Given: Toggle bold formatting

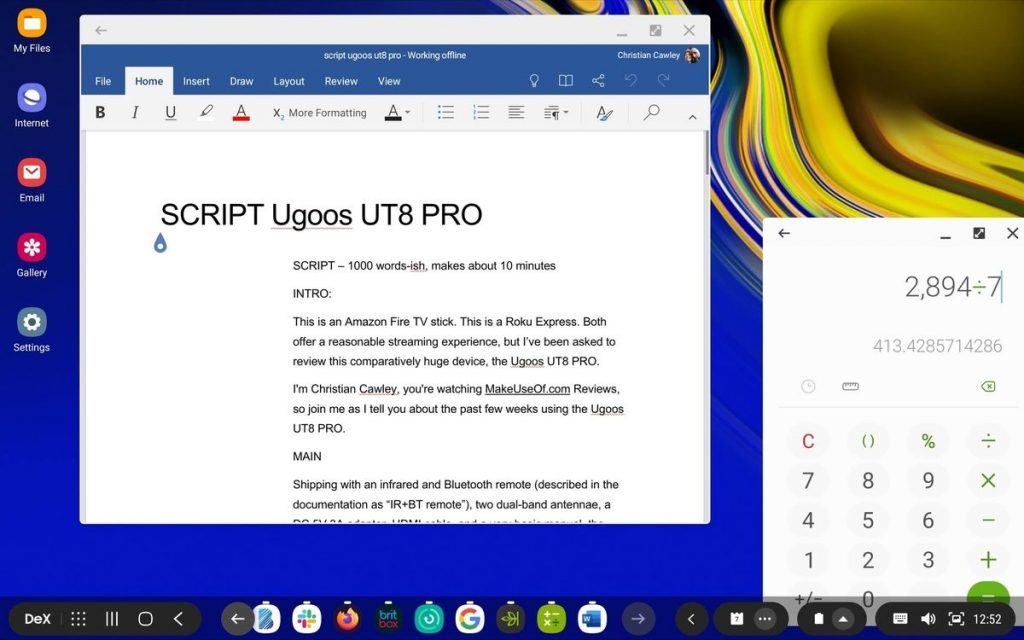Looking at the screenshot, I should (100, 112).
